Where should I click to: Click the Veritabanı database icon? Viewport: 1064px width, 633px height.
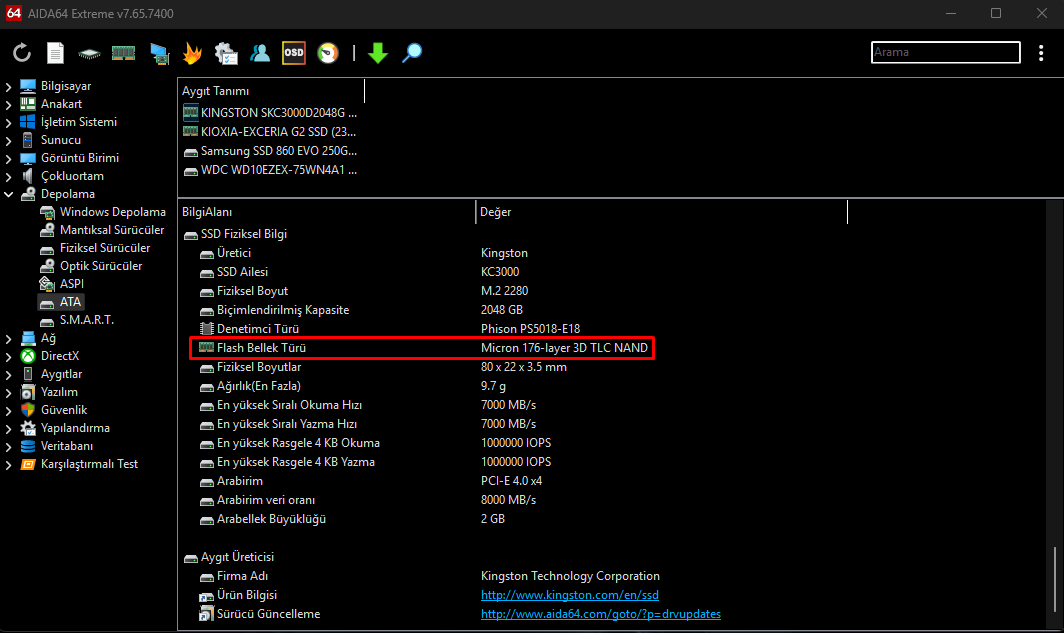(28, 446)
